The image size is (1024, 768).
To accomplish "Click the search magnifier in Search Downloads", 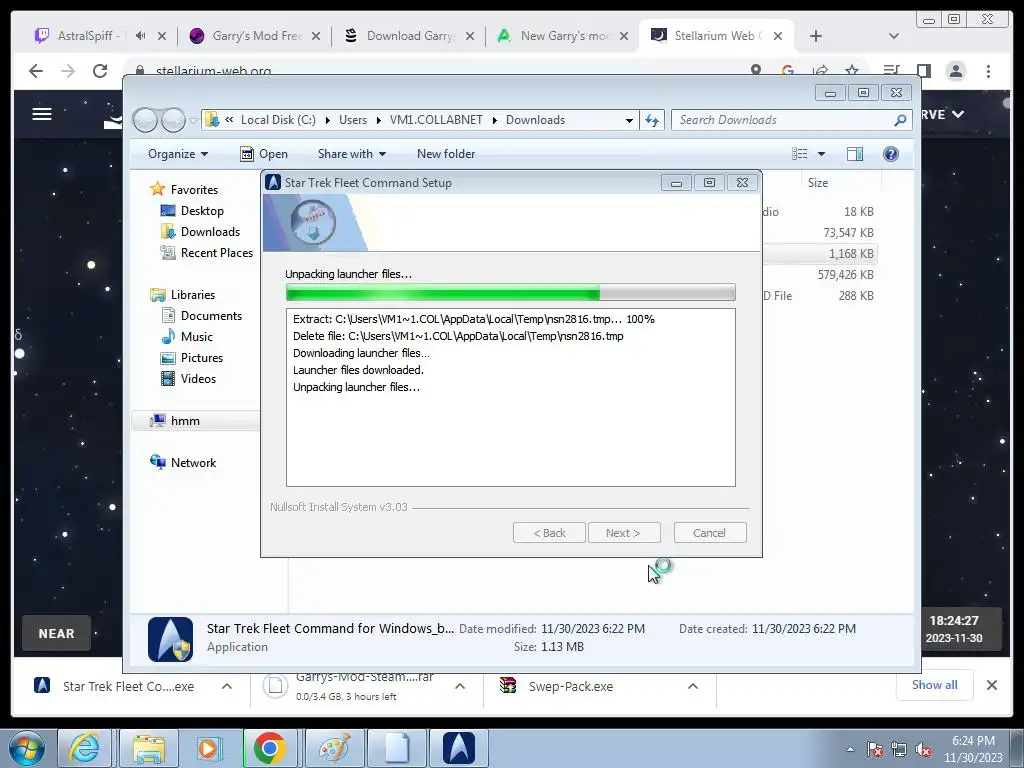I will pyautogui.click(x=900, y=120).
